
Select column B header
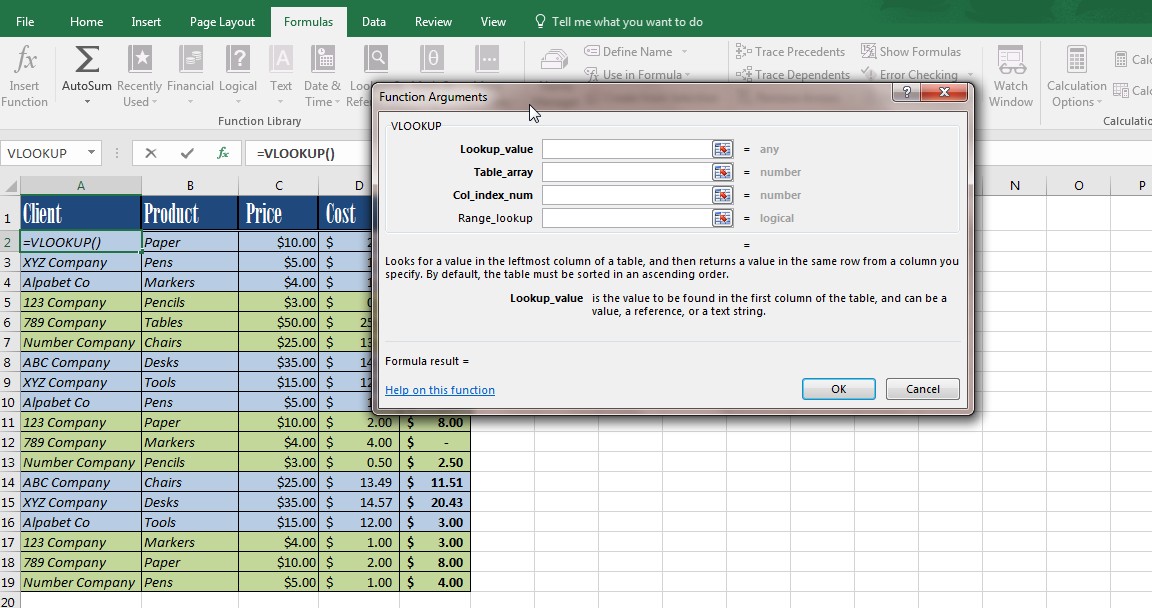coord(190,186)
